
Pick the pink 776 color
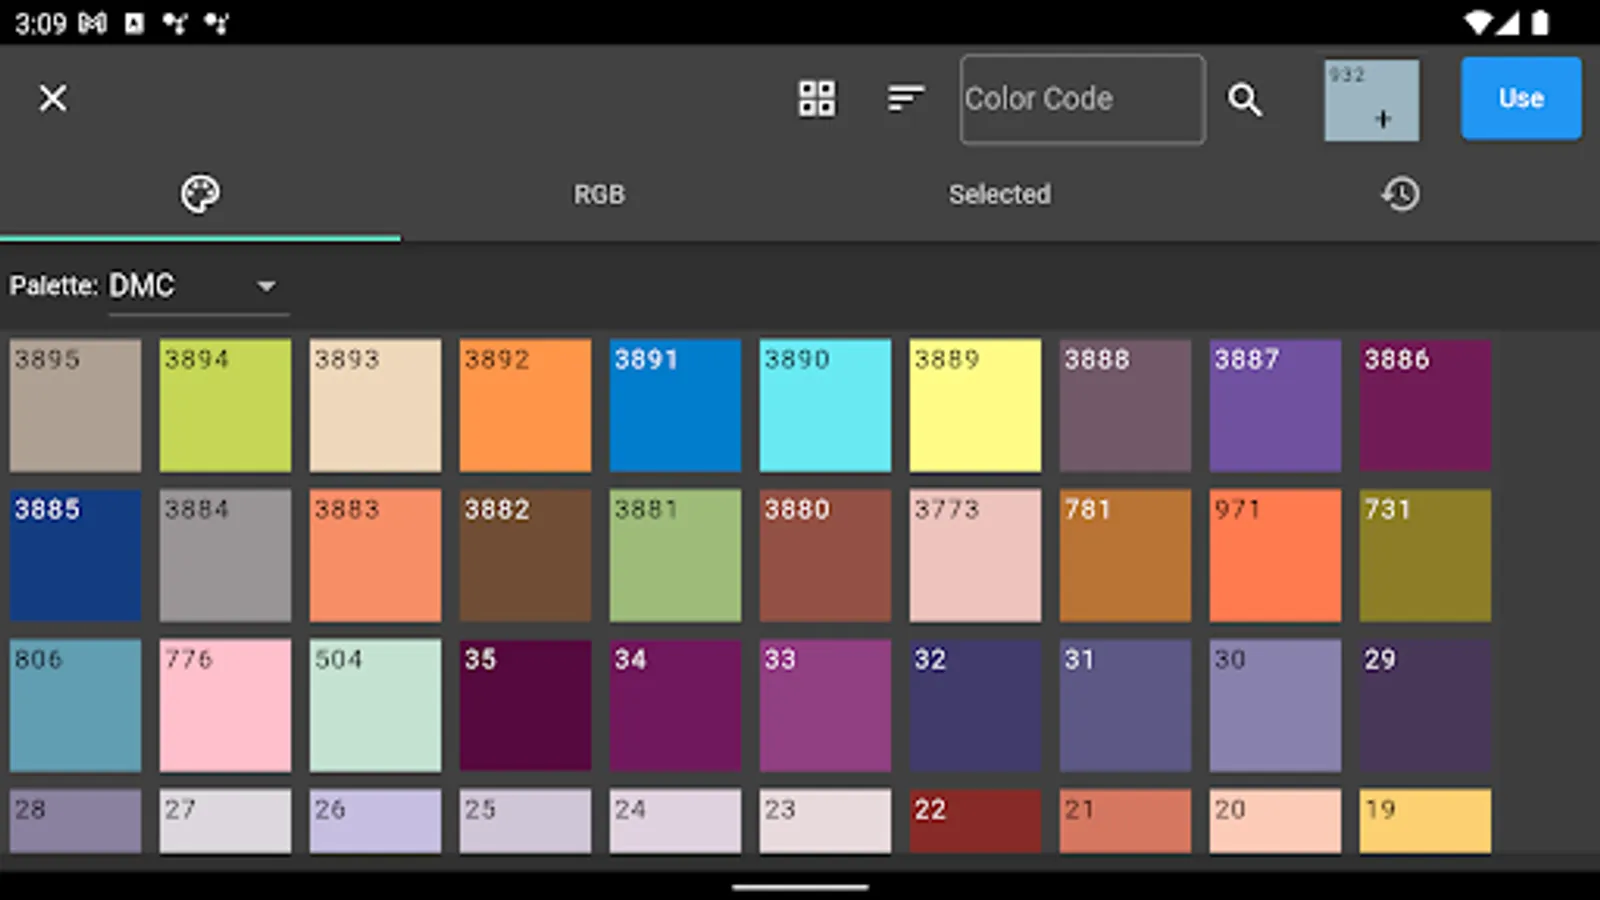click(225, 705)
